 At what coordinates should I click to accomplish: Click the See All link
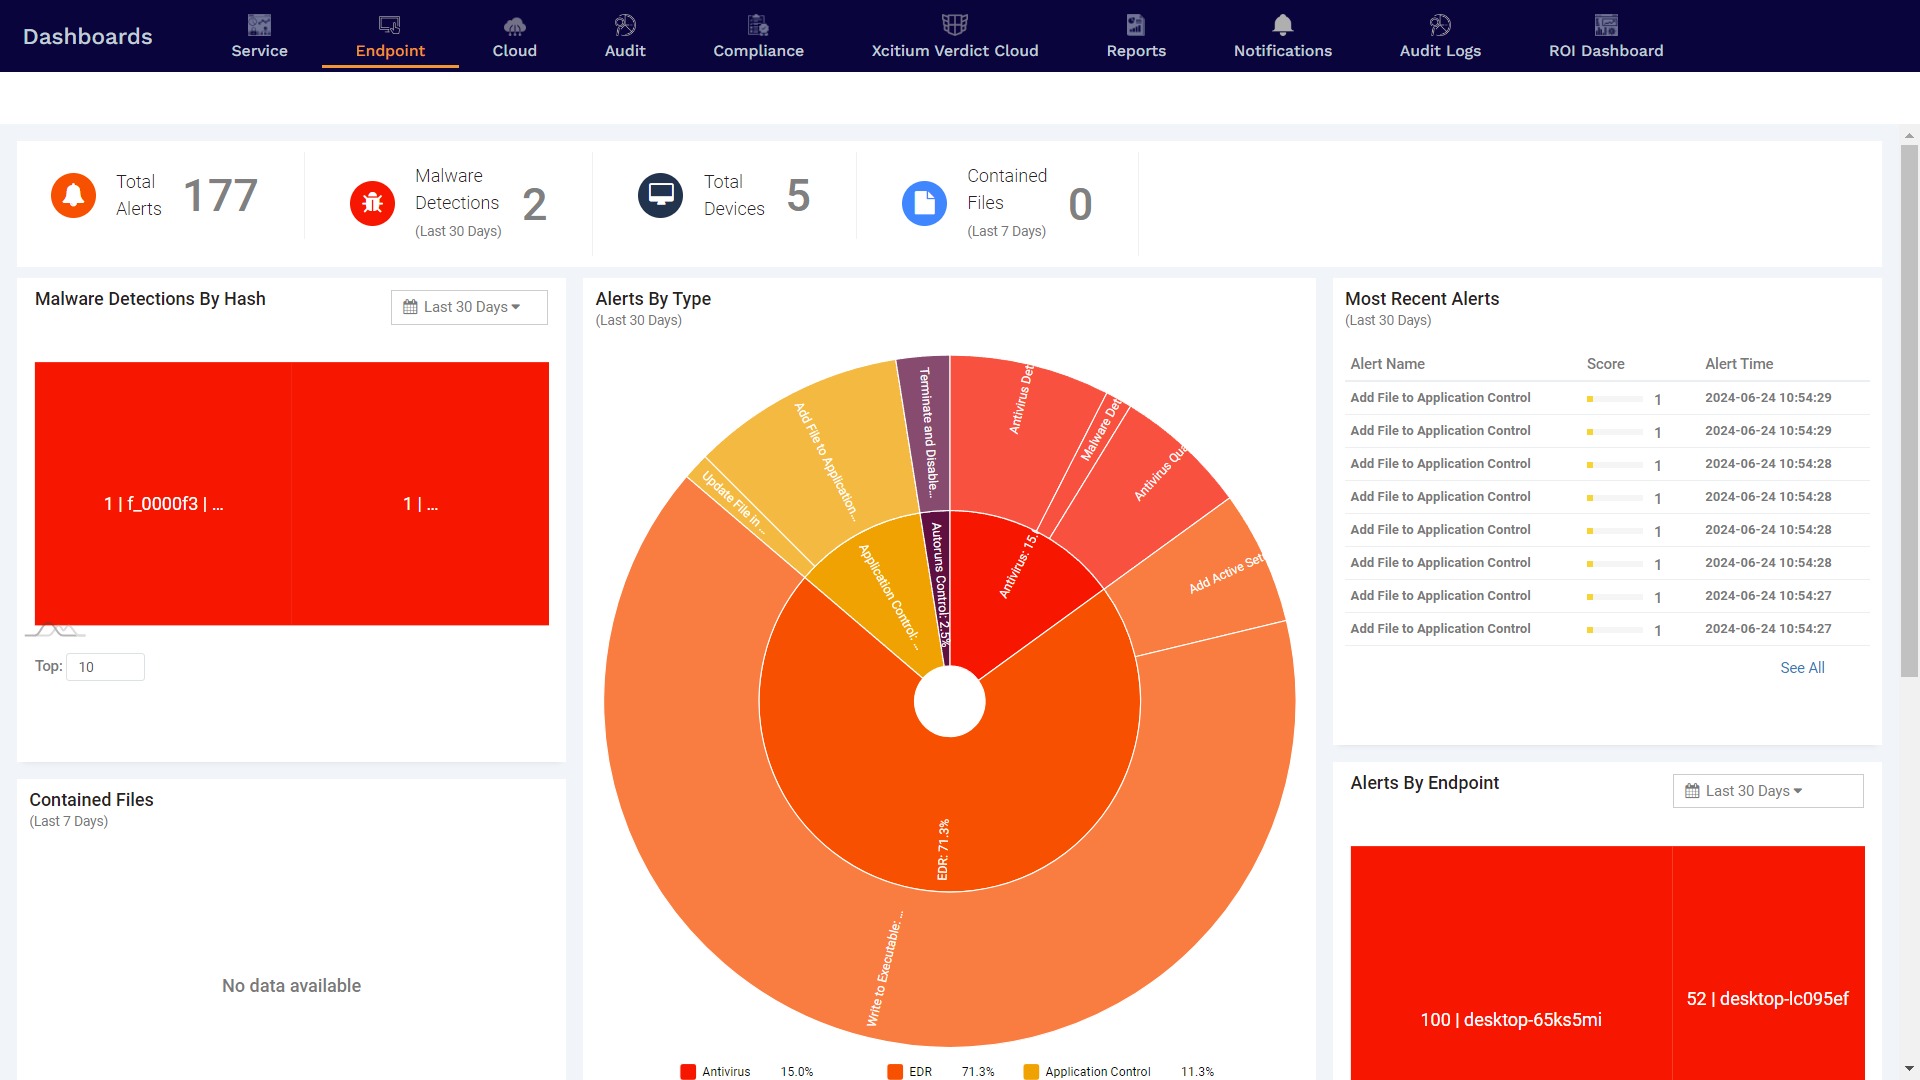(x=1802, y=668)
